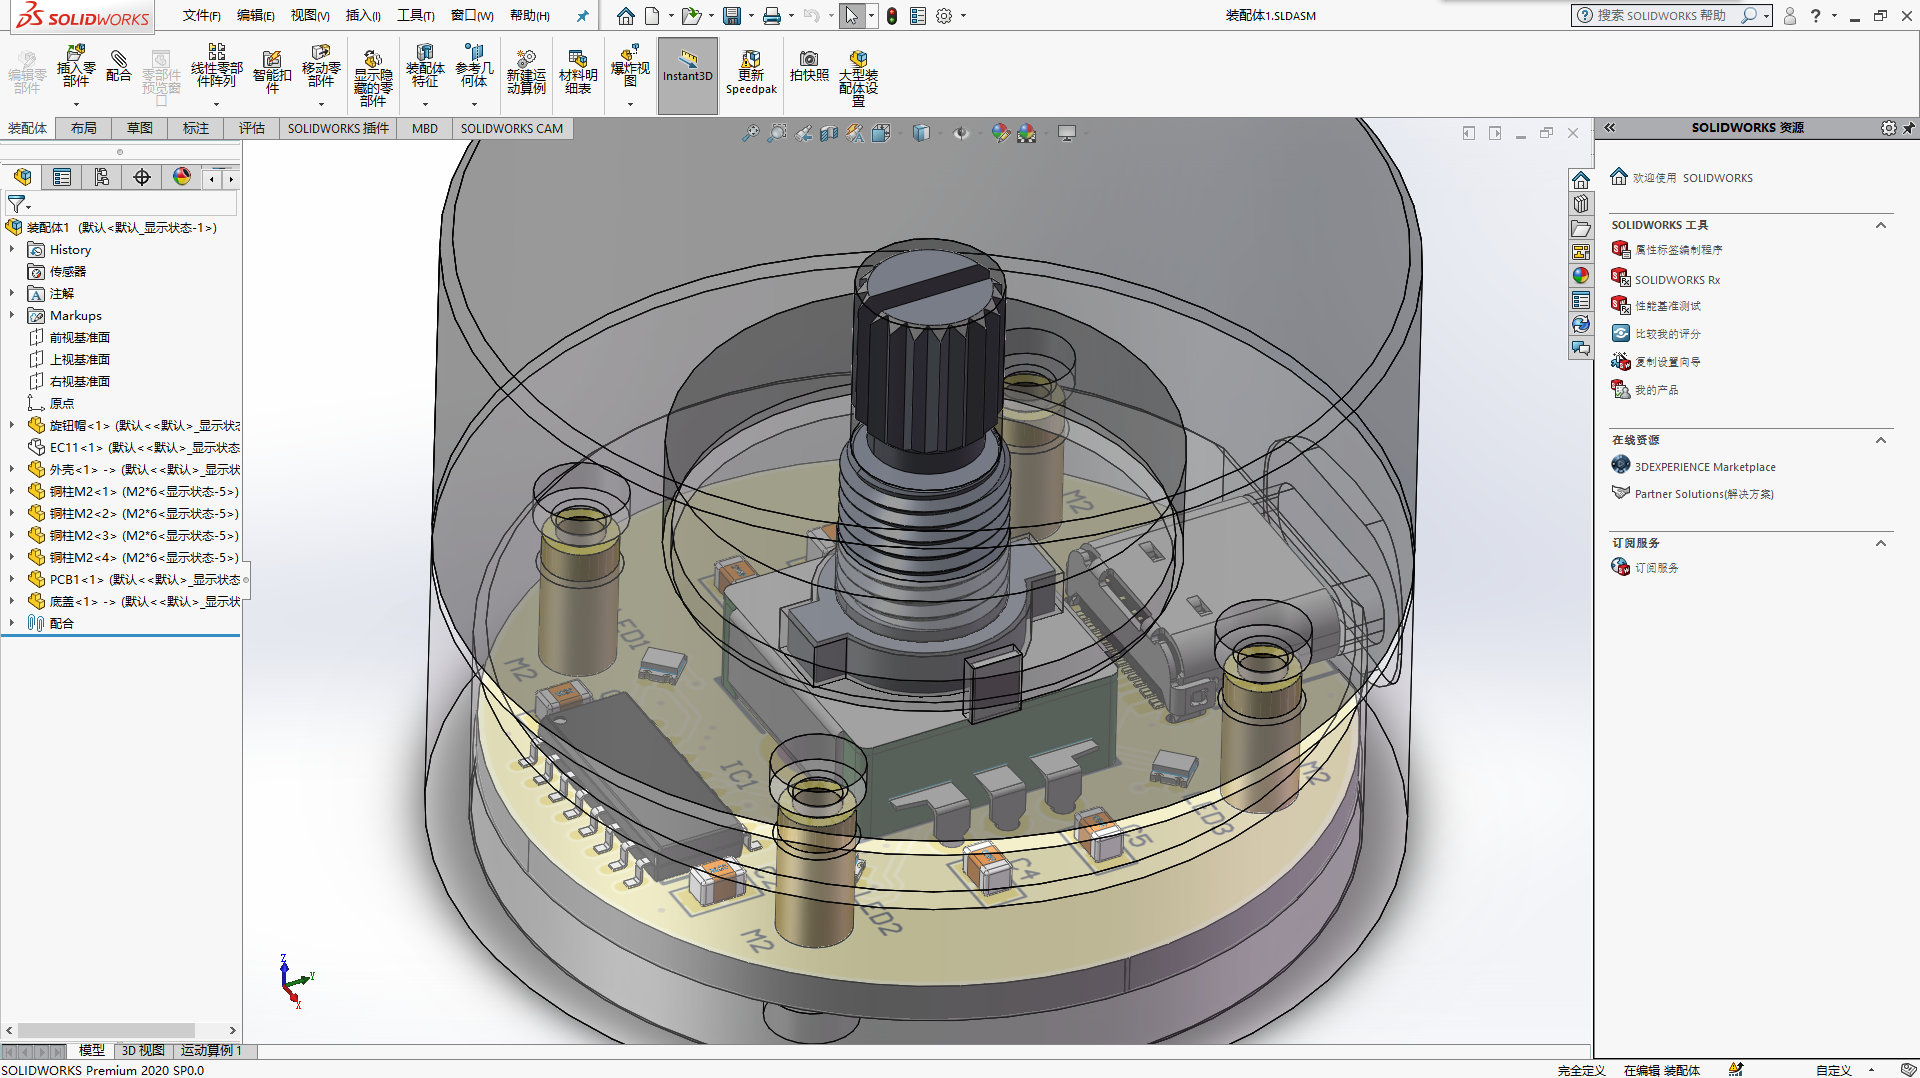This screenshot has height=1078, width=1920.
Task: Open the DisplayManager color ball tab
Action: point(182,177)
